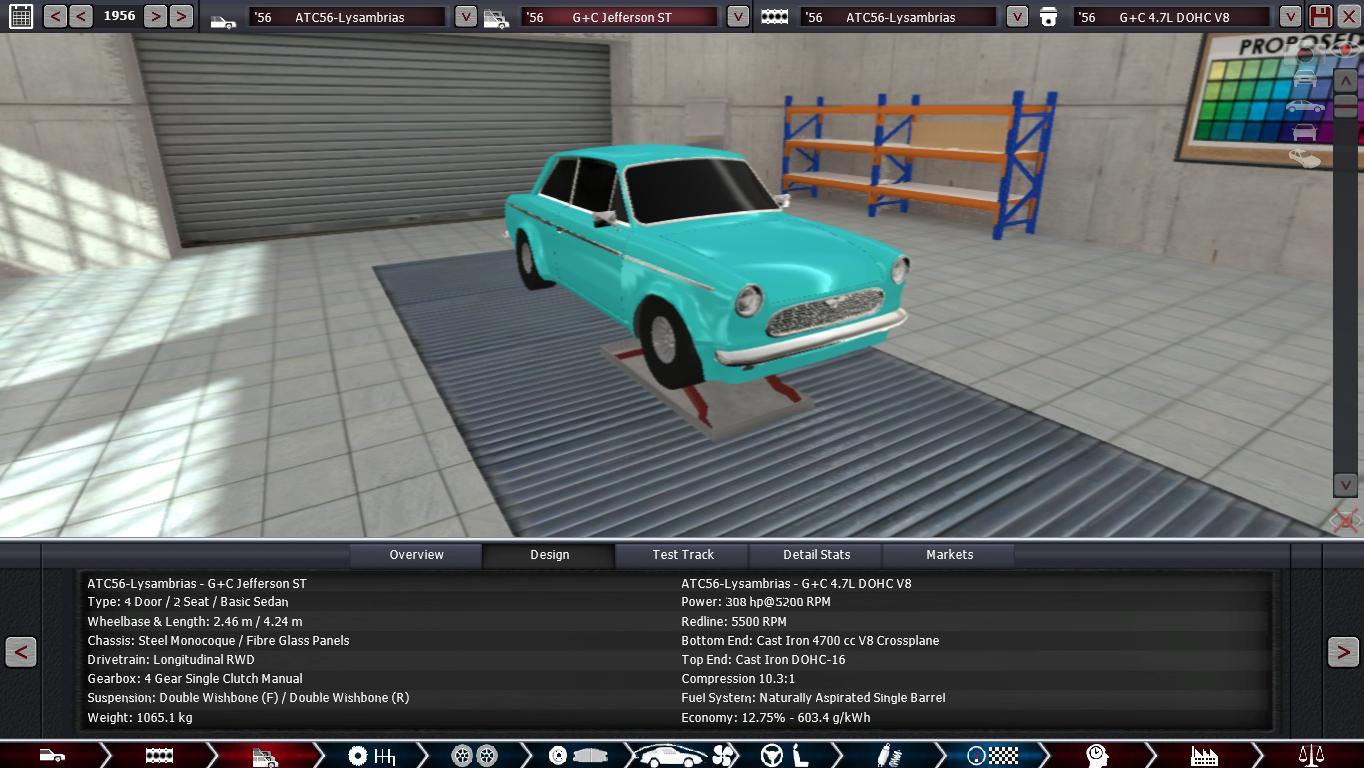Image resolution: width=1364 pixels, height=768 pixels.
Task: Open the factory section icon
Action: point(1204,755)
